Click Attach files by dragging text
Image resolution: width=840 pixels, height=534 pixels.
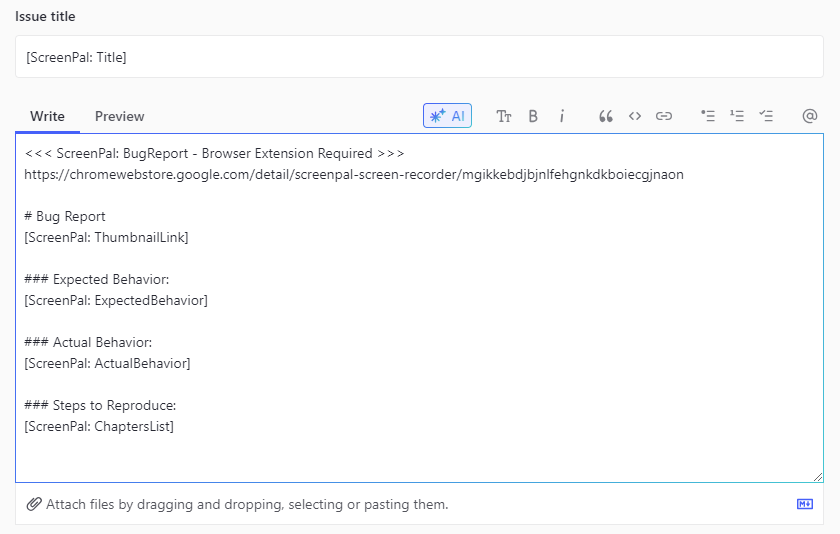(247, 504)
